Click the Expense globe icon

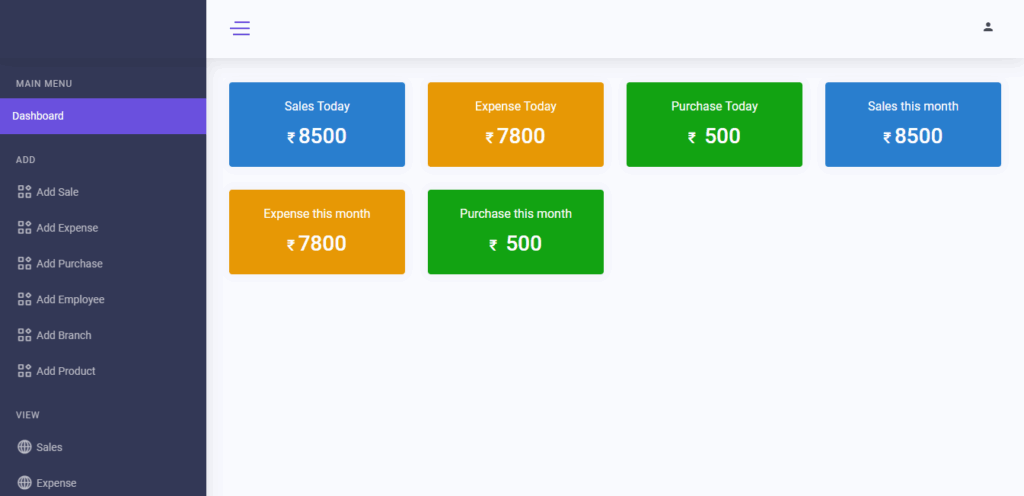point(25,483)
